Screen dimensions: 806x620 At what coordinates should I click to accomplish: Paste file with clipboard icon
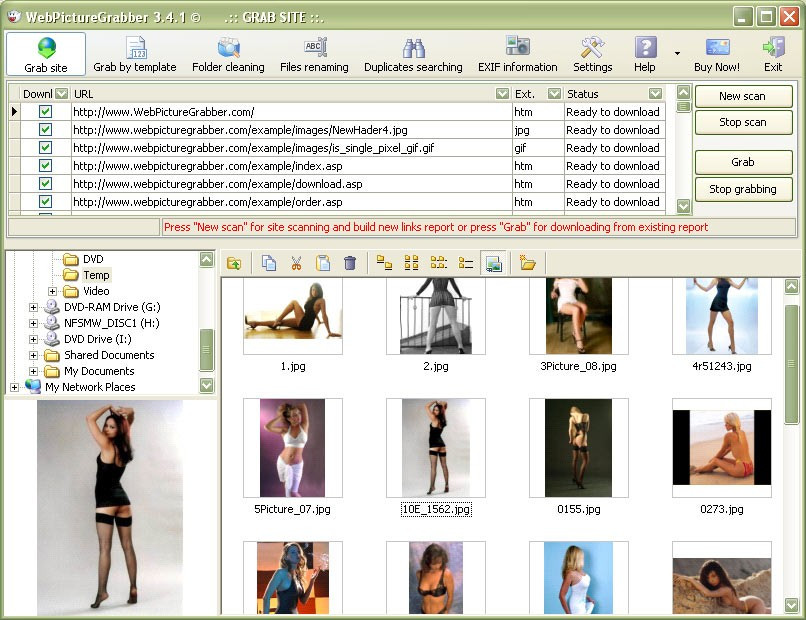coord(323,263)
